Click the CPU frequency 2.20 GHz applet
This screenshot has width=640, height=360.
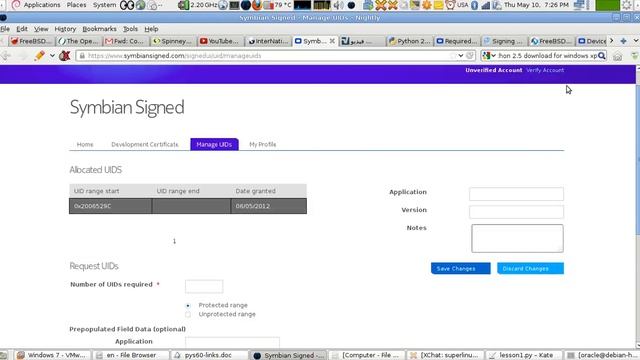tap(198, 5)
